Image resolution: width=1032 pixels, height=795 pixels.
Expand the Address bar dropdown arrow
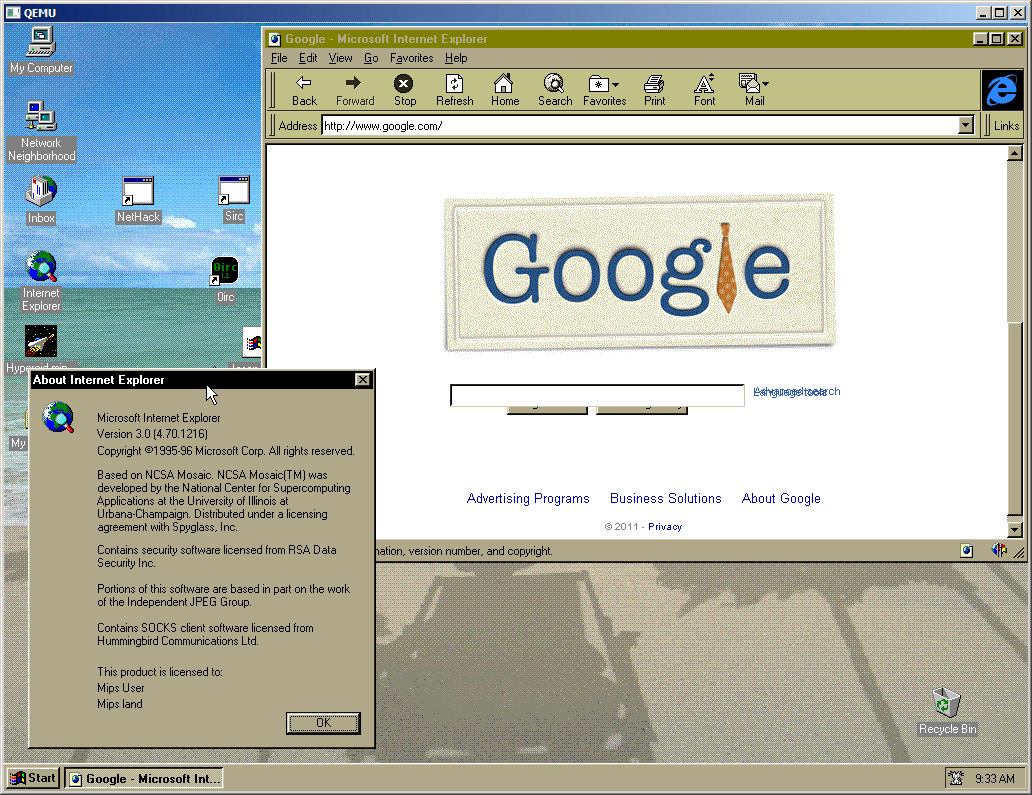[966, 125]
